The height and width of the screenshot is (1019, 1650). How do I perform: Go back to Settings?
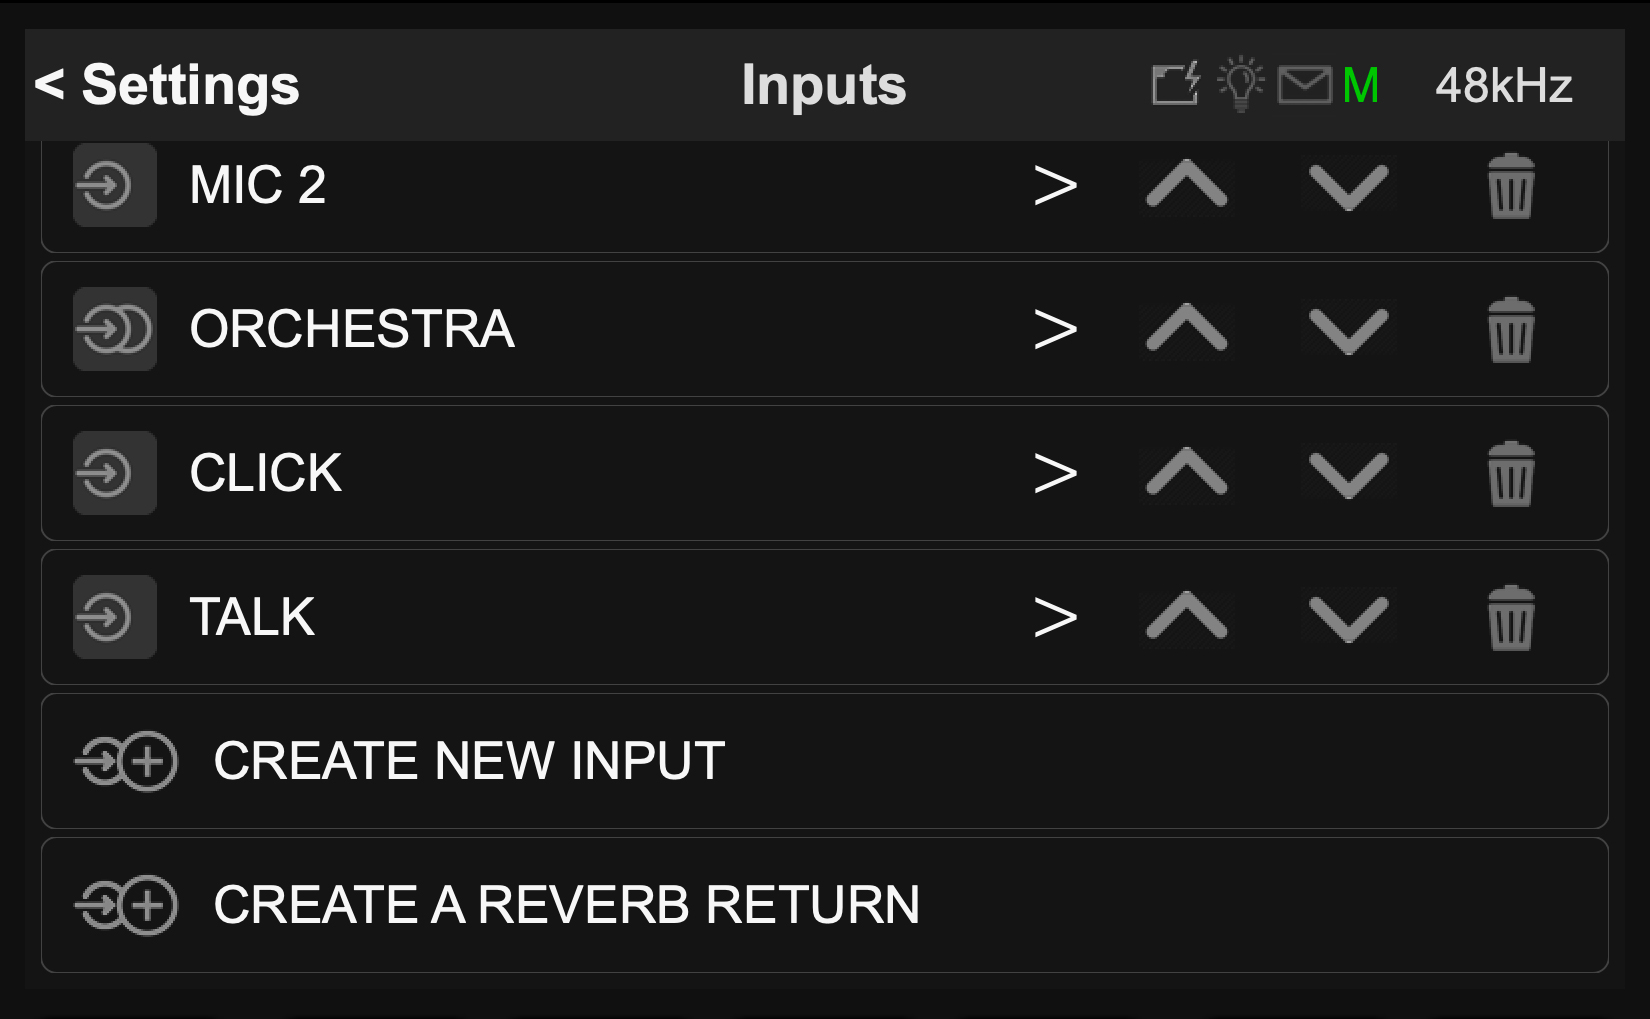(167, 85)
